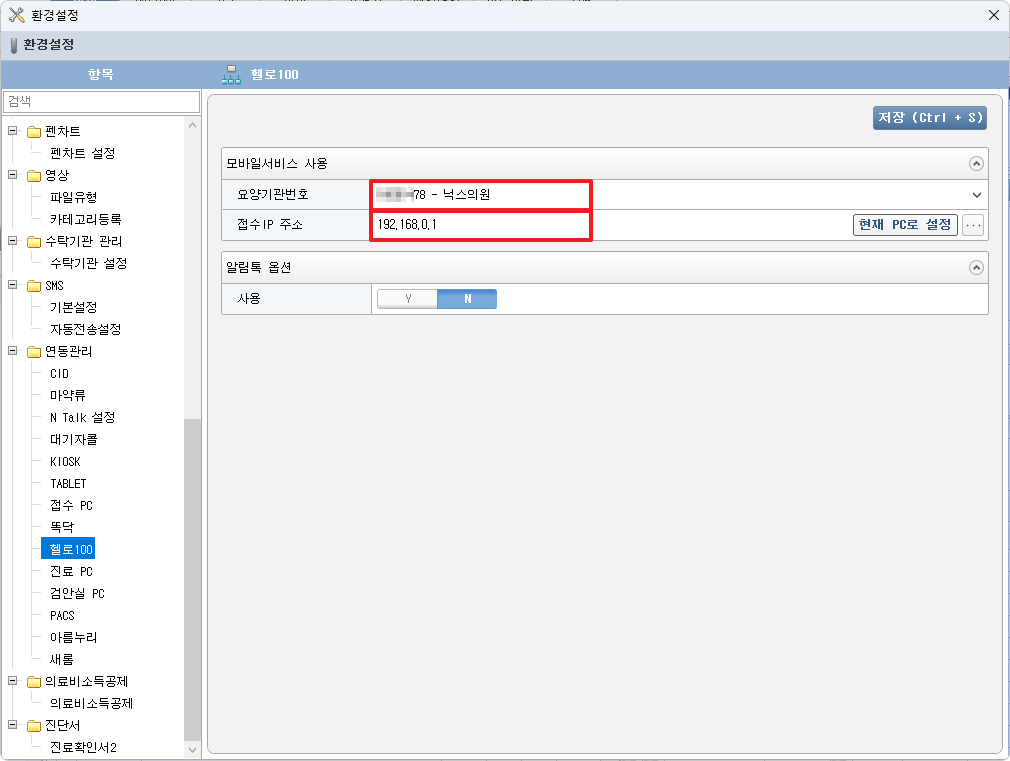Click the 펜차트 folder icon
Screen dimensions: 1010x761
[34, 132]
